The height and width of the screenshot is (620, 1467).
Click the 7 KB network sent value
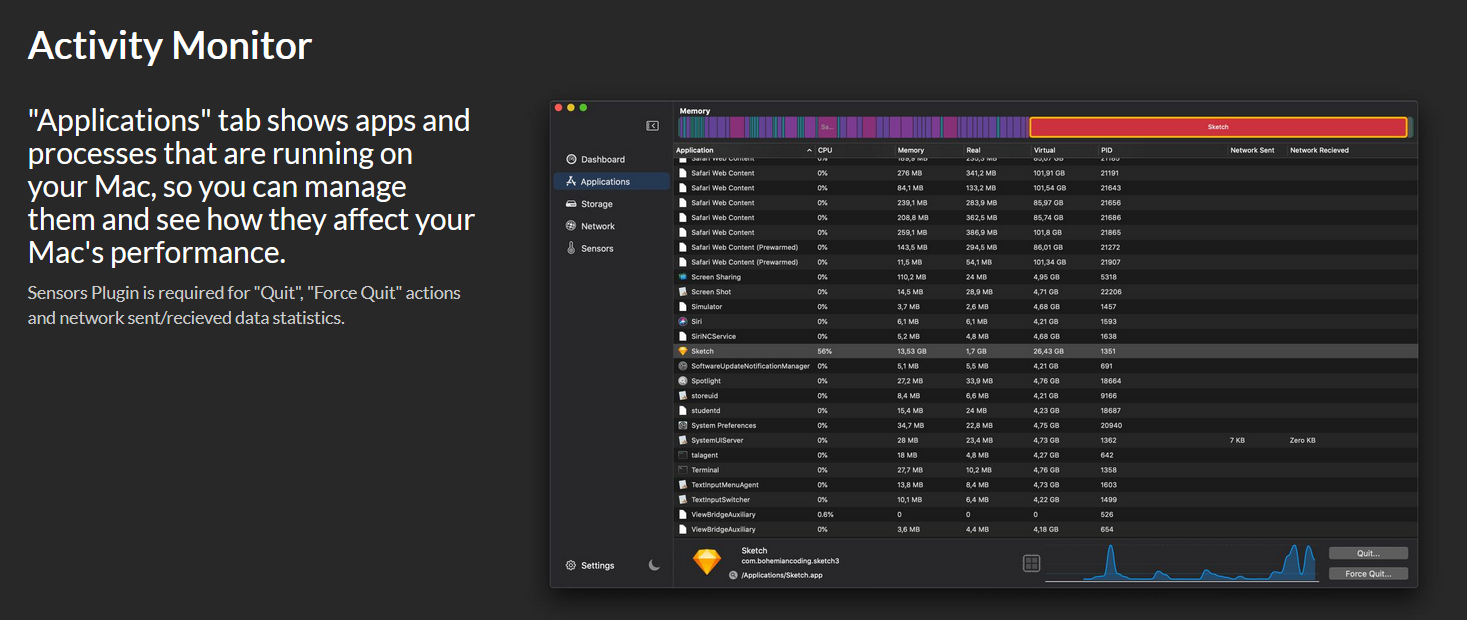coord(1238,440)
